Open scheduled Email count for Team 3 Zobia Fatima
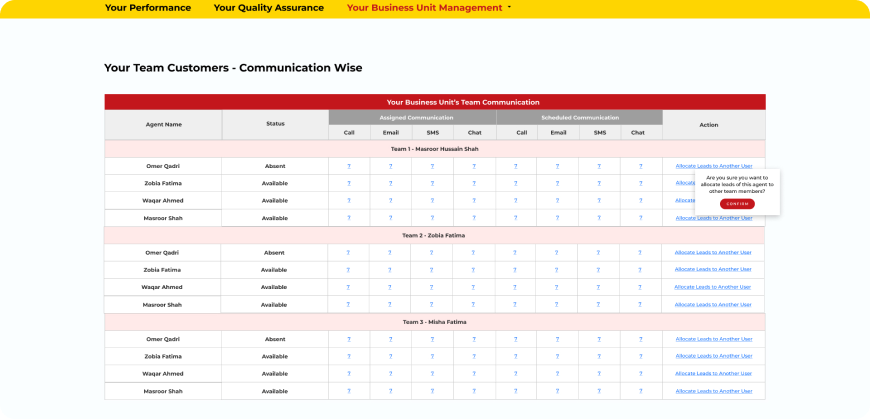 [x=557, y=356]
